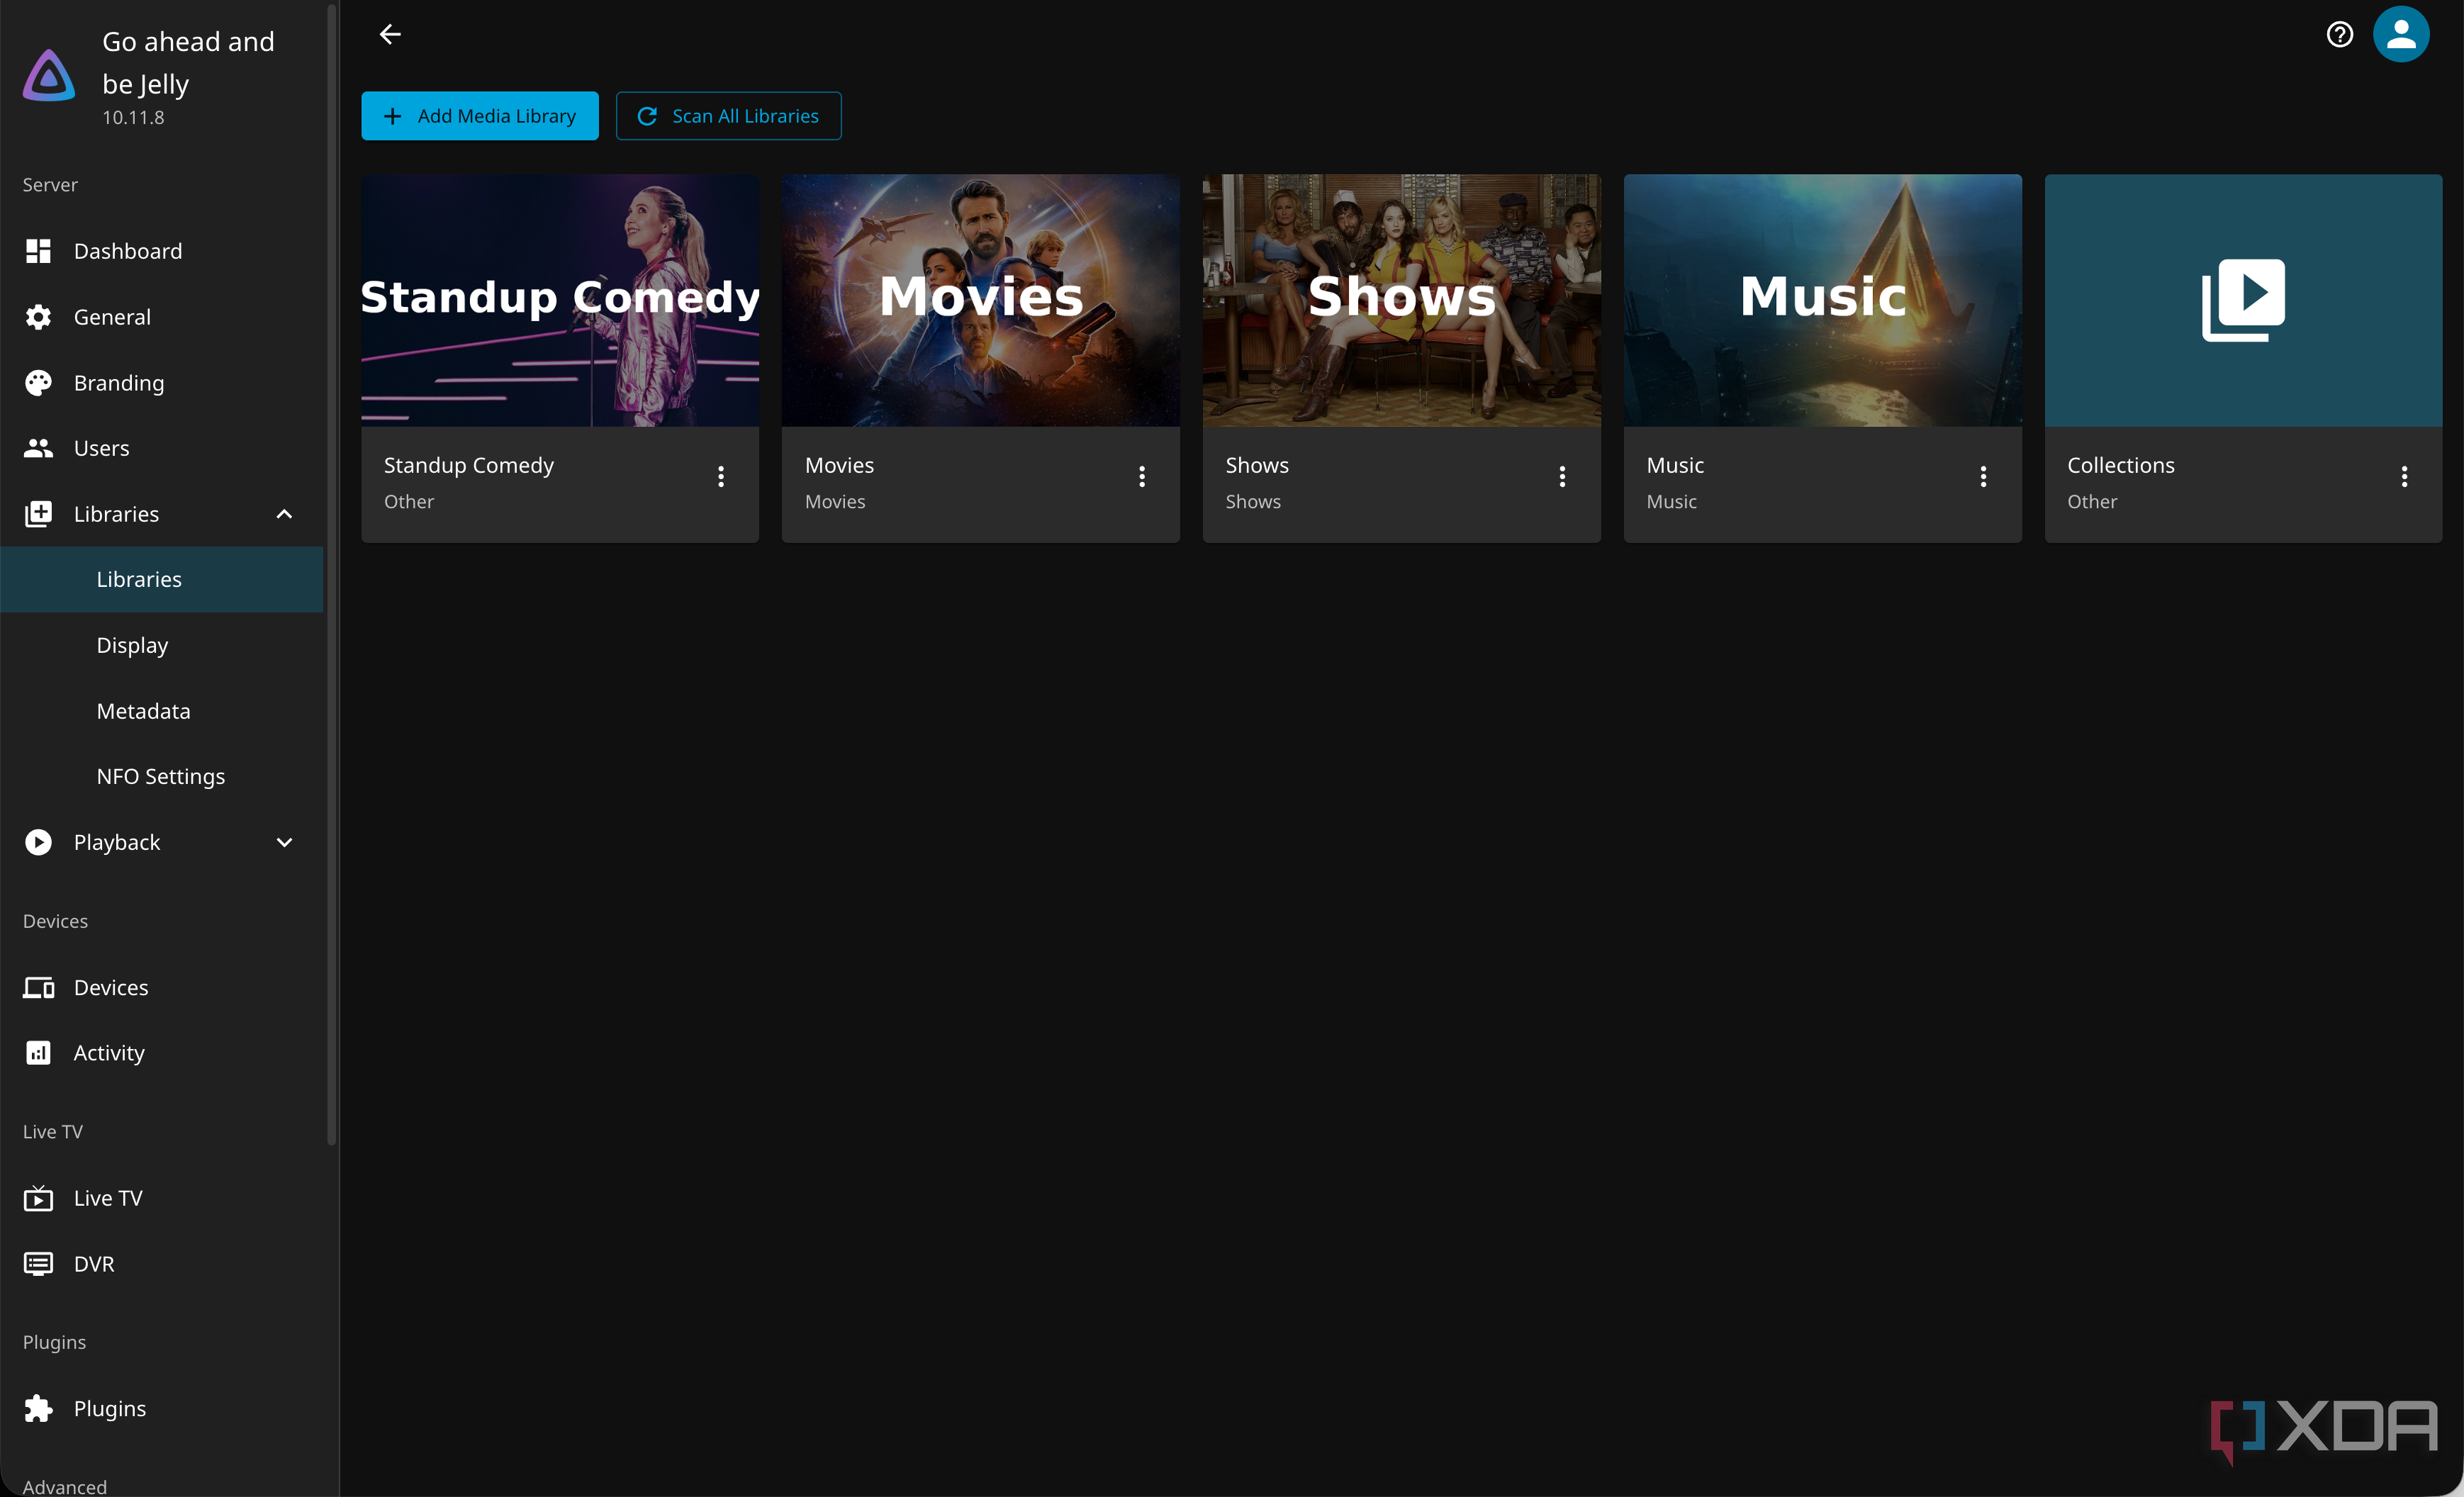Viewport: 2464px width, 1497px height.
Task: Click the Users people icon
Action: point(38,448)
